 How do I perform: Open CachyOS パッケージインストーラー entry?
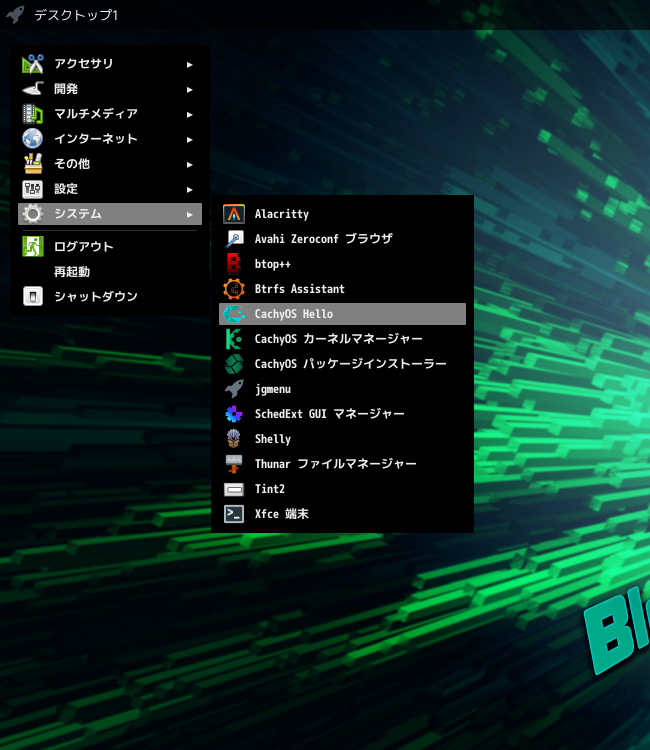pyautogui.click(x=342, y=364)
